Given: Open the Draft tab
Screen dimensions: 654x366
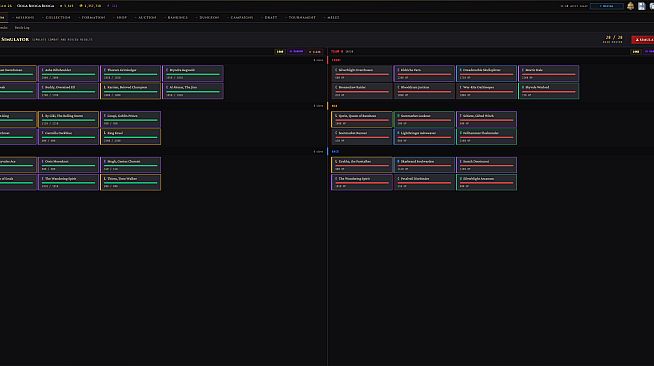Looking at the screenshot, I should click(270, 18).
